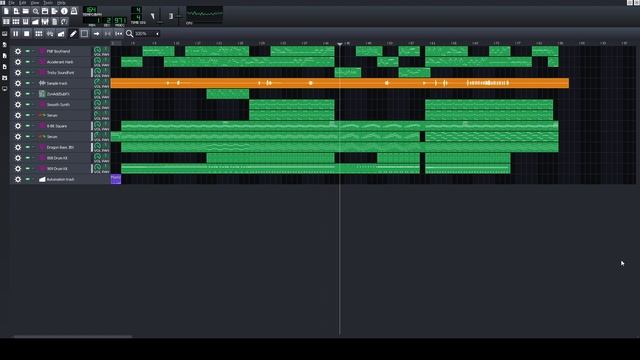Export the current project
This screenshot has width=640, height=360.
[55, 11]
